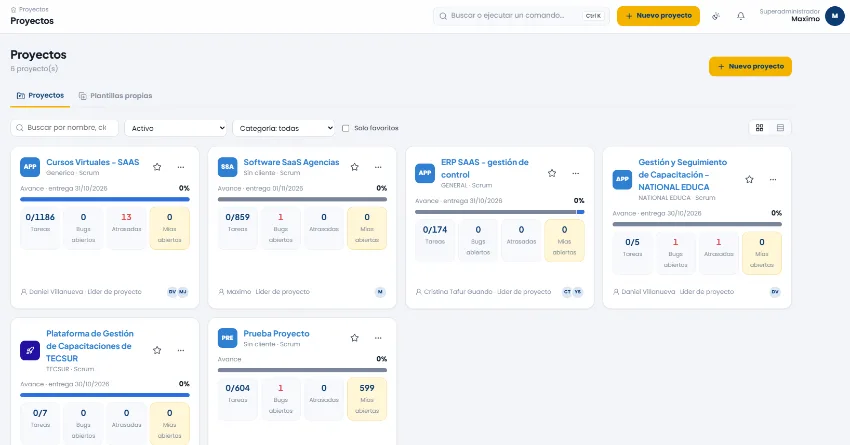The height and width of the screenshot is (445, 850).
Task: Open Plataforma de Gestión de Capacitaciones link
Action: tap(89, 346)
